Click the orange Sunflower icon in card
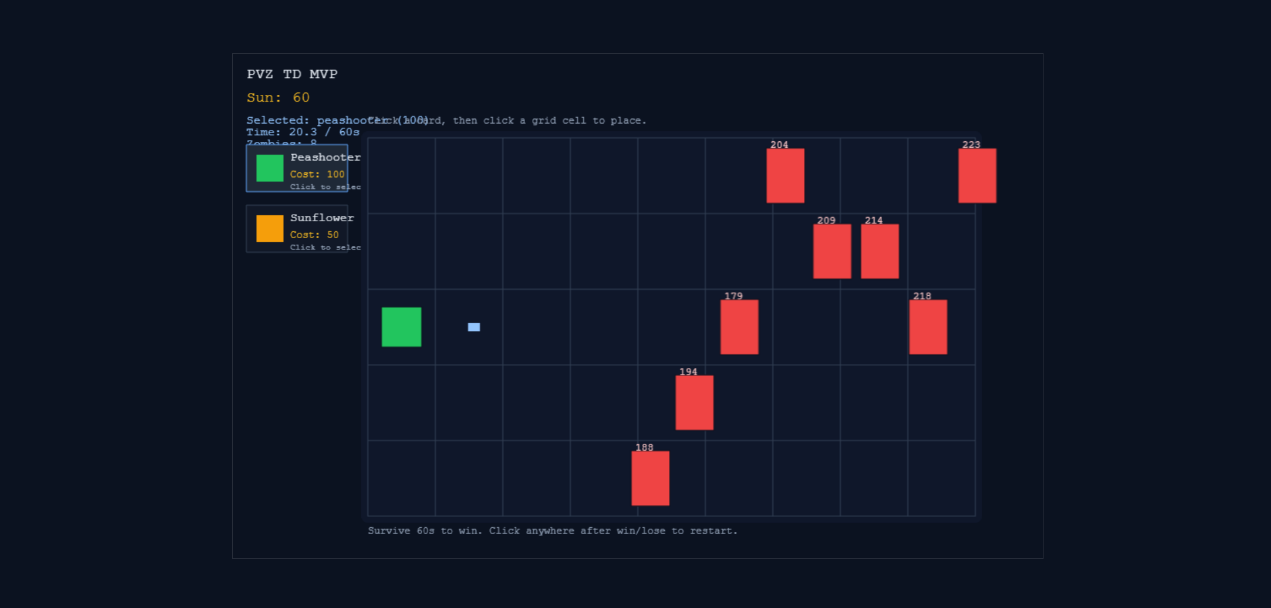The width and height of the screenshot is (1271, 608). point(270,229)
